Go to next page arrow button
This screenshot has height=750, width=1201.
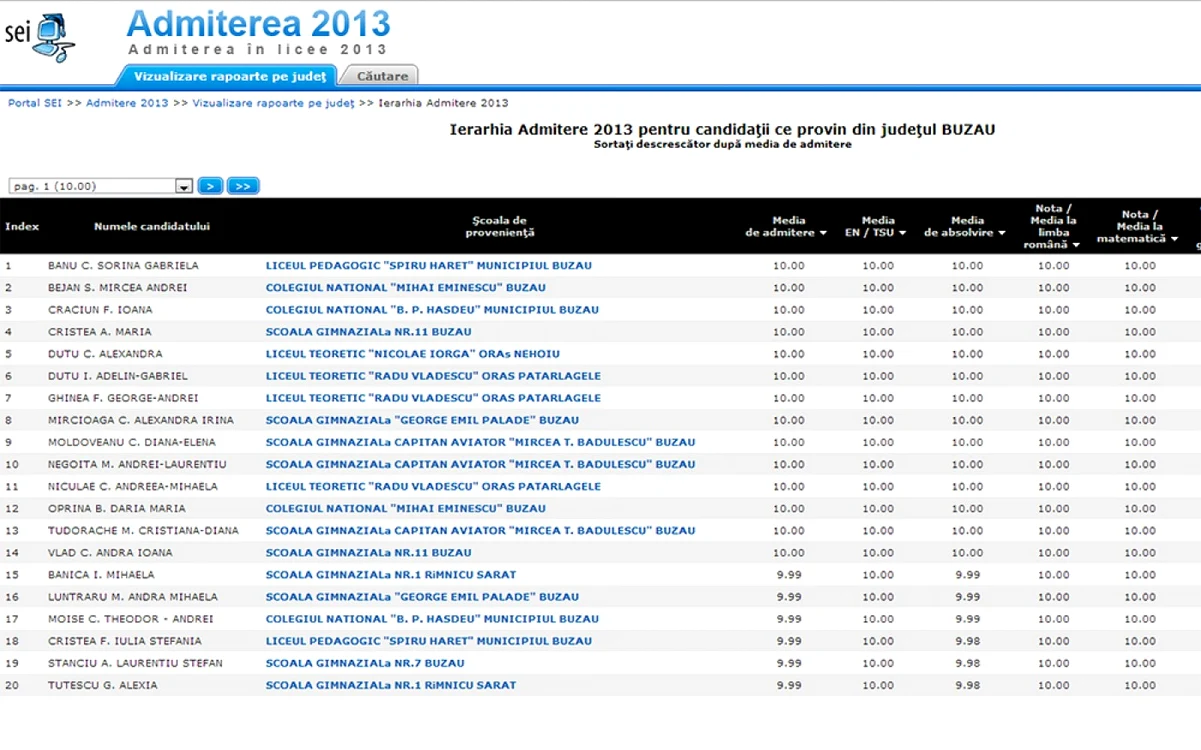210,186
